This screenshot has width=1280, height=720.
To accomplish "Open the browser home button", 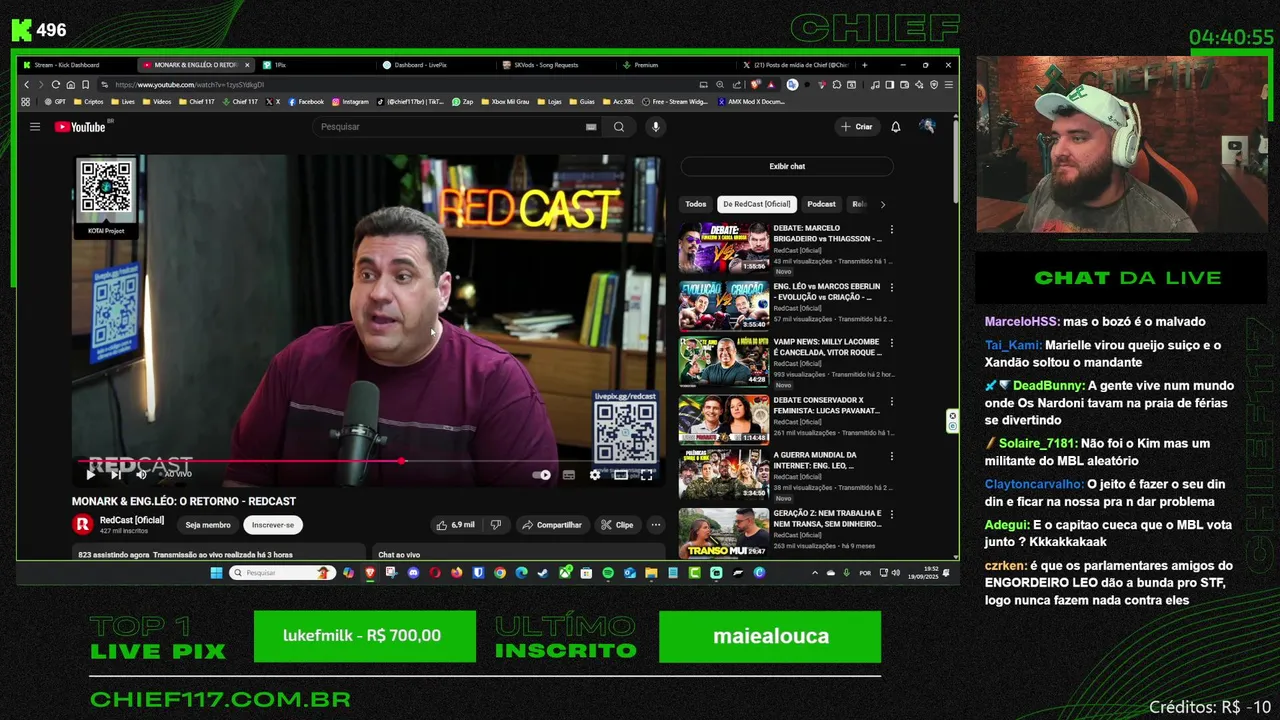I will point(71,85).
